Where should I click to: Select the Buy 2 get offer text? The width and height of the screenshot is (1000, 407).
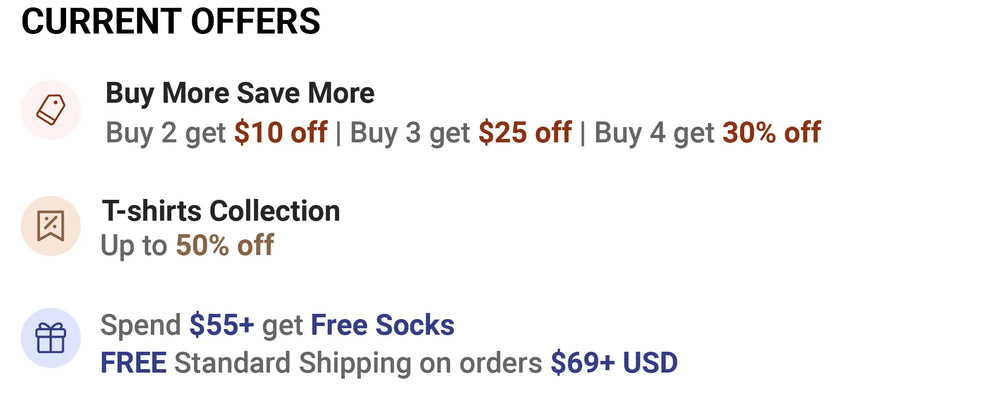(x=167, y=133)
